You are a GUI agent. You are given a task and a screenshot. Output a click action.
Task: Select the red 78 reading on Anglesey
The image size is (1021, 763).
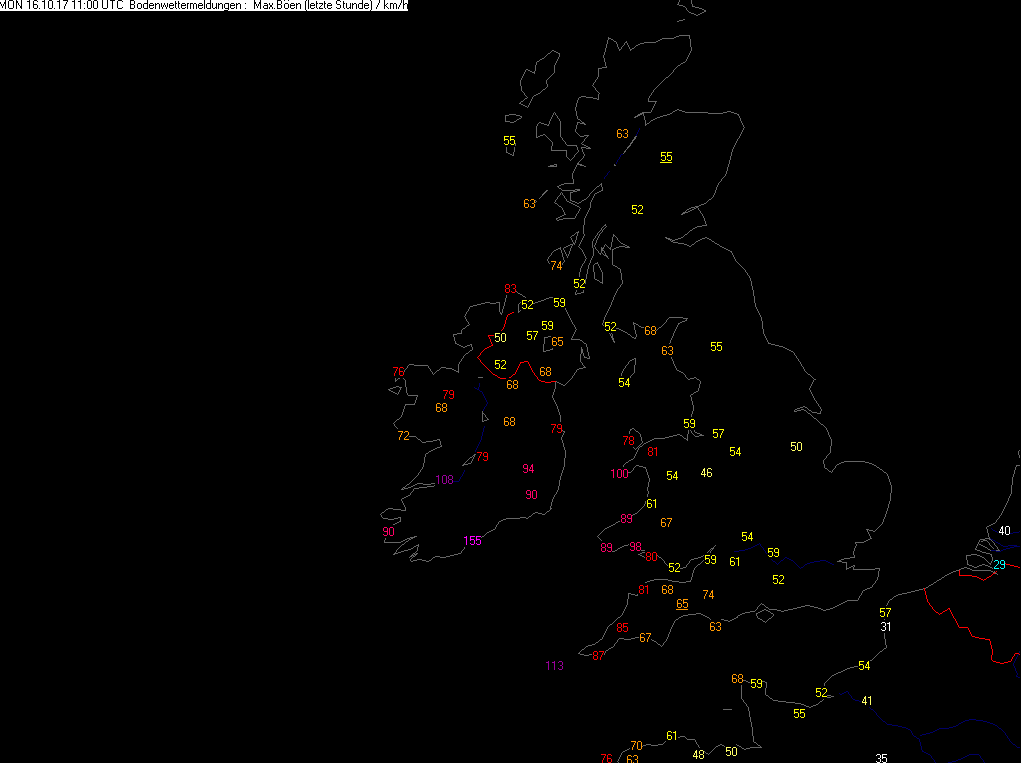pyautogui.click(x=628, y=441)
